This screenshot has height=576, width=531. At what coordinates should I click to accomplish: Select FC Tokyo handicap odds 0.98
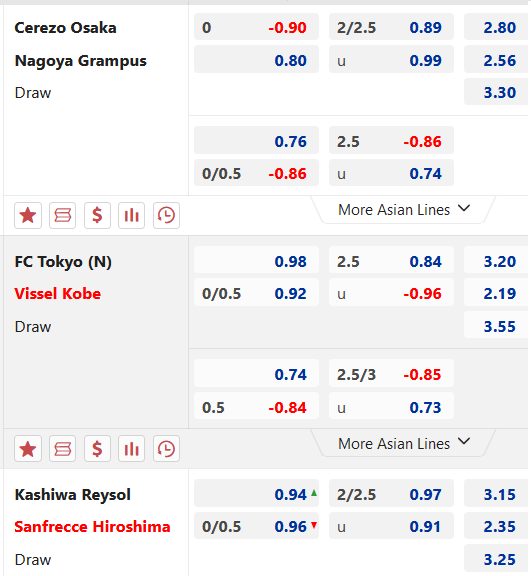tap(256, 260)
